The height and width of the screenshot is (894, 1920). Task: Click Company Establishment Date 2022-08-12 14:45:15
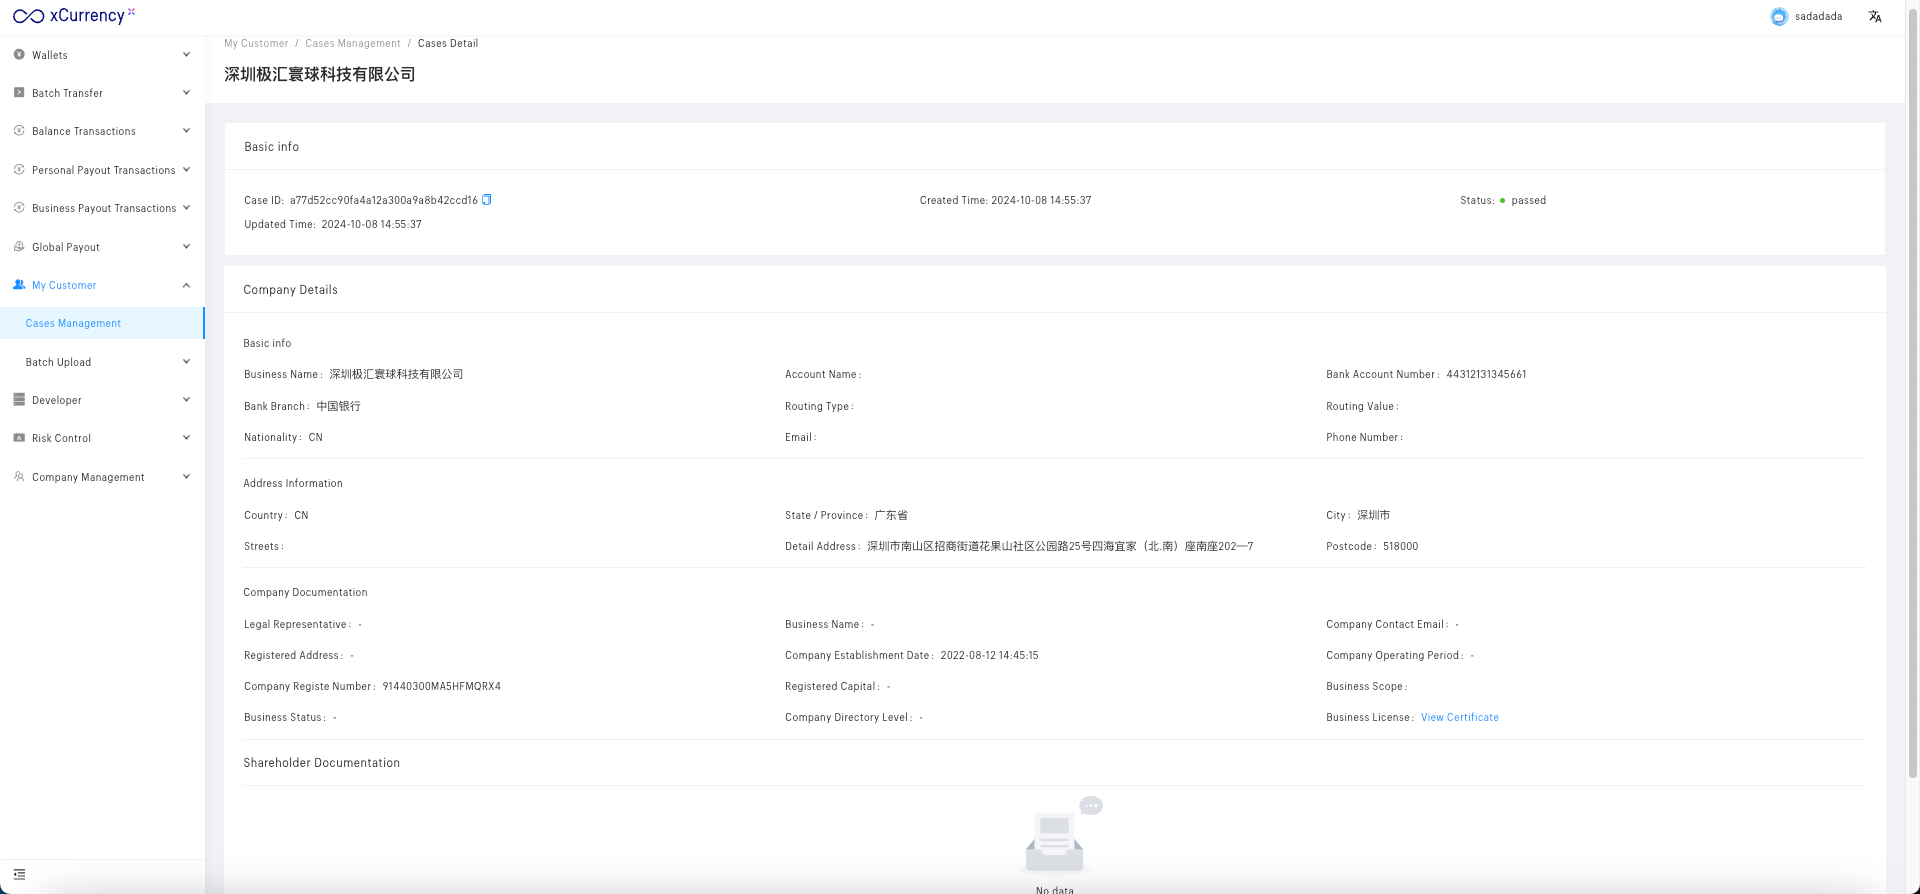click(990, 656)
